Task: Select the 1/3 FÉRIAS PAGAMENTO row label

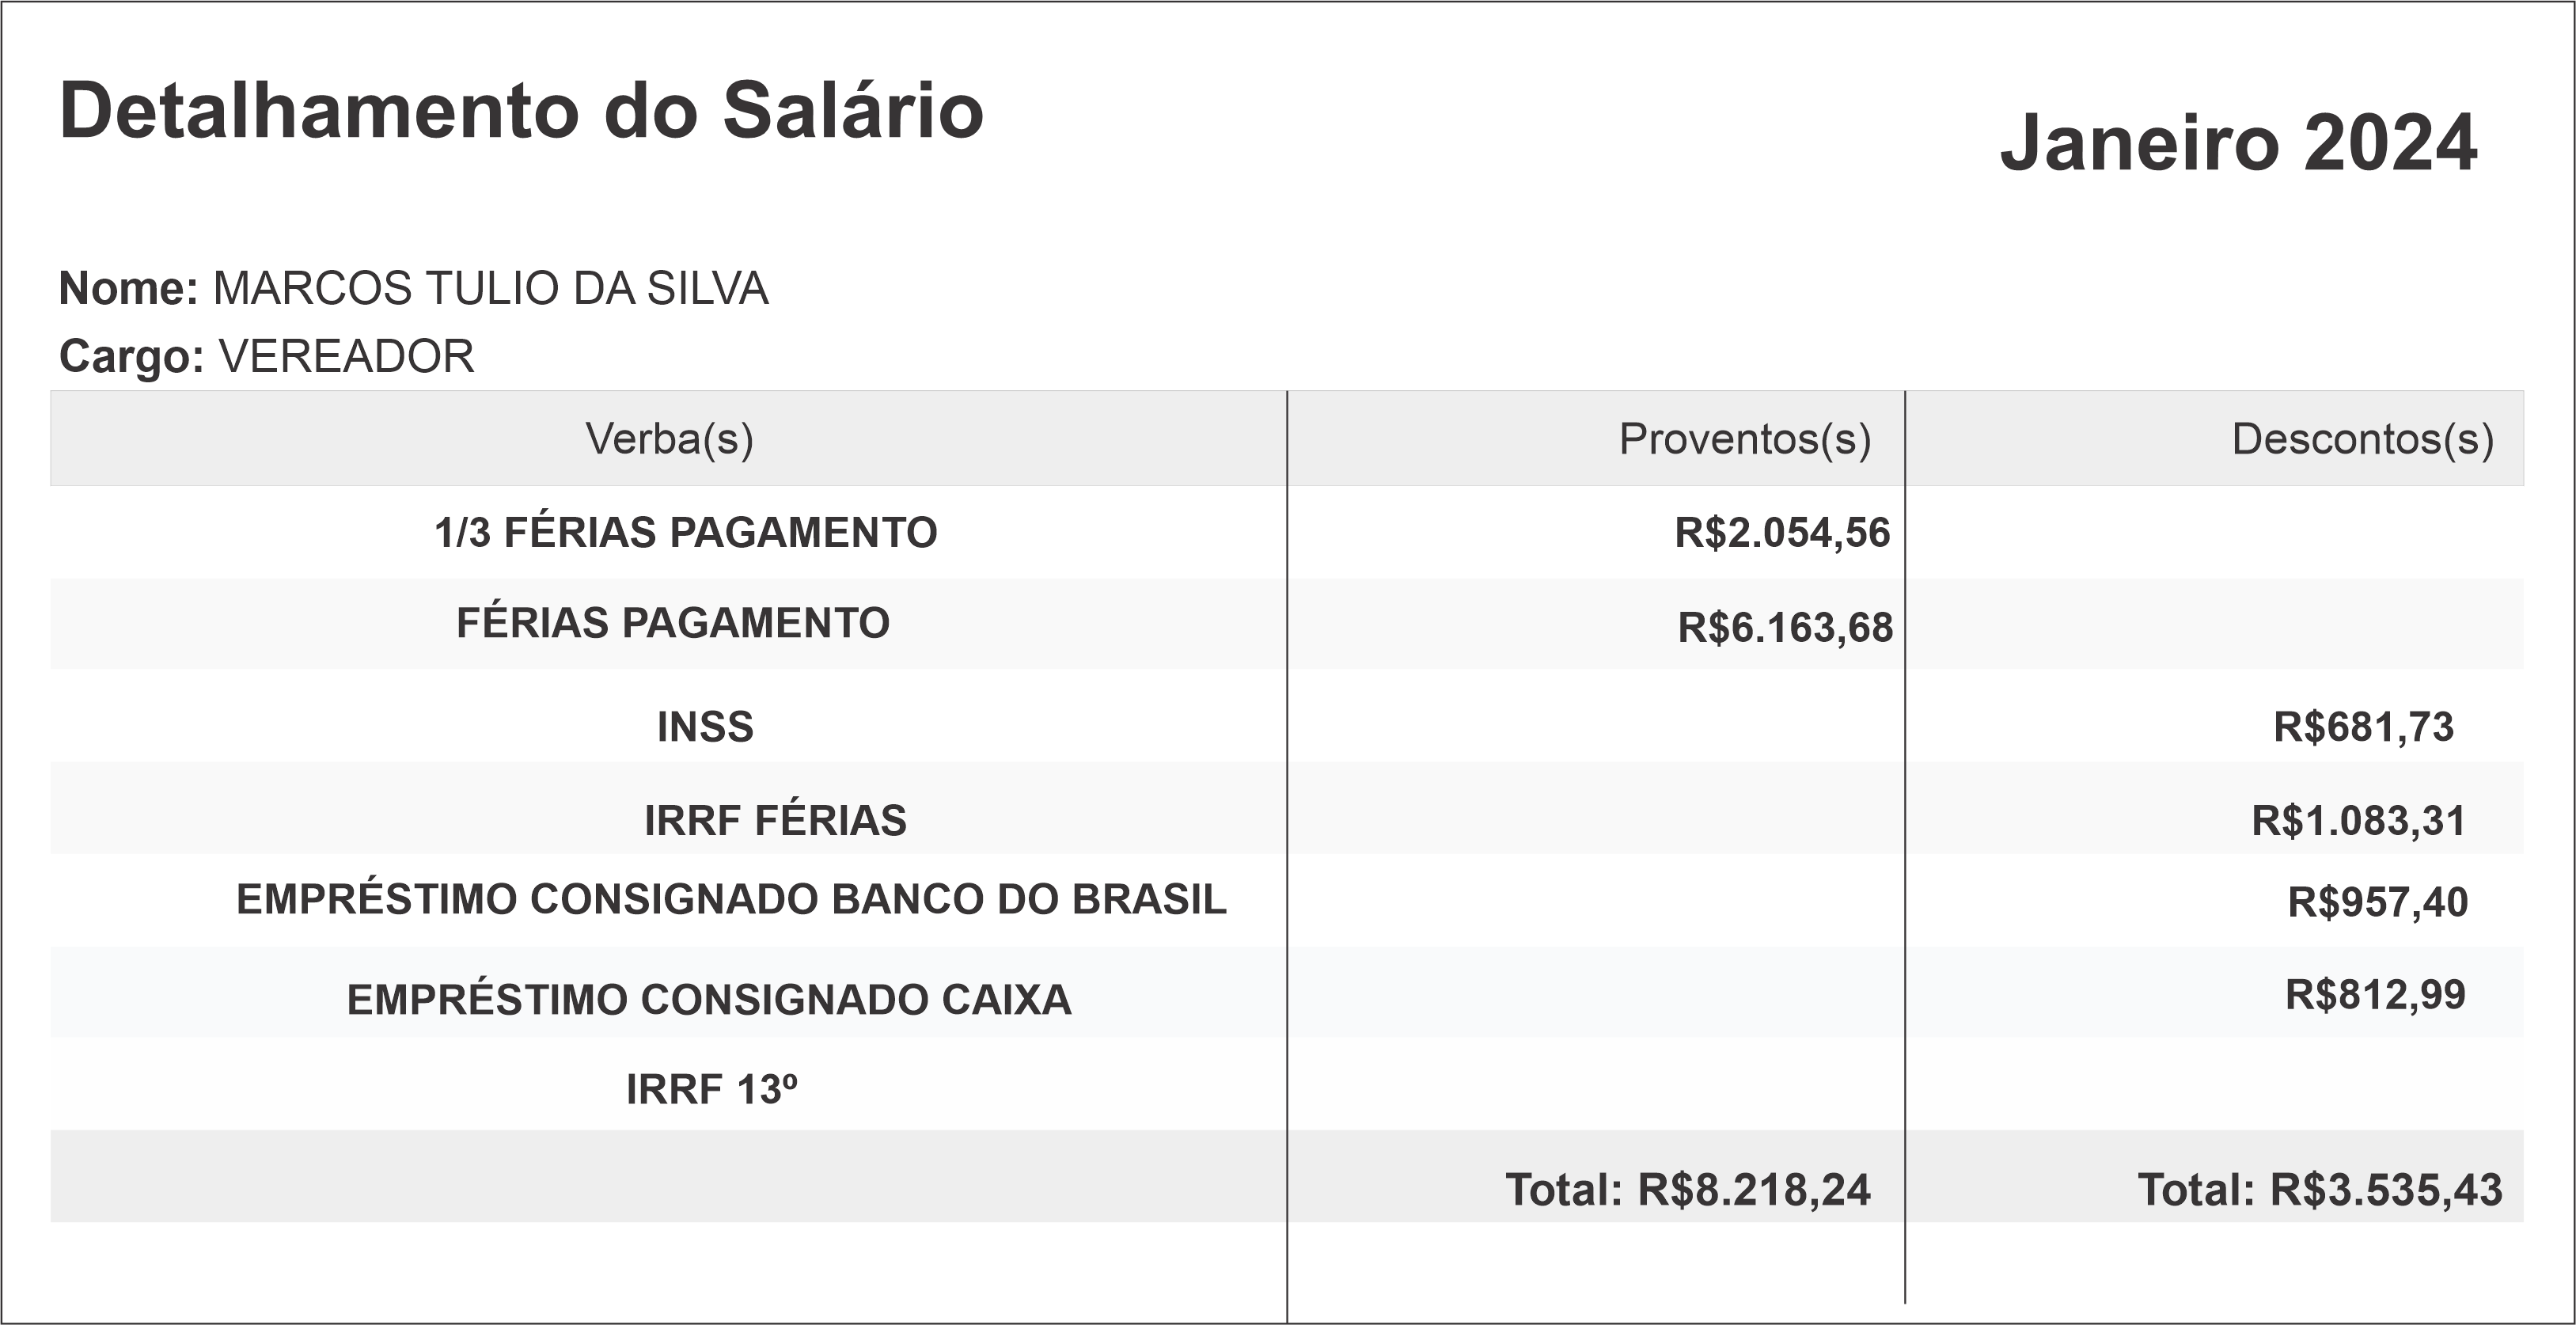Action: (x=686, y=533)
